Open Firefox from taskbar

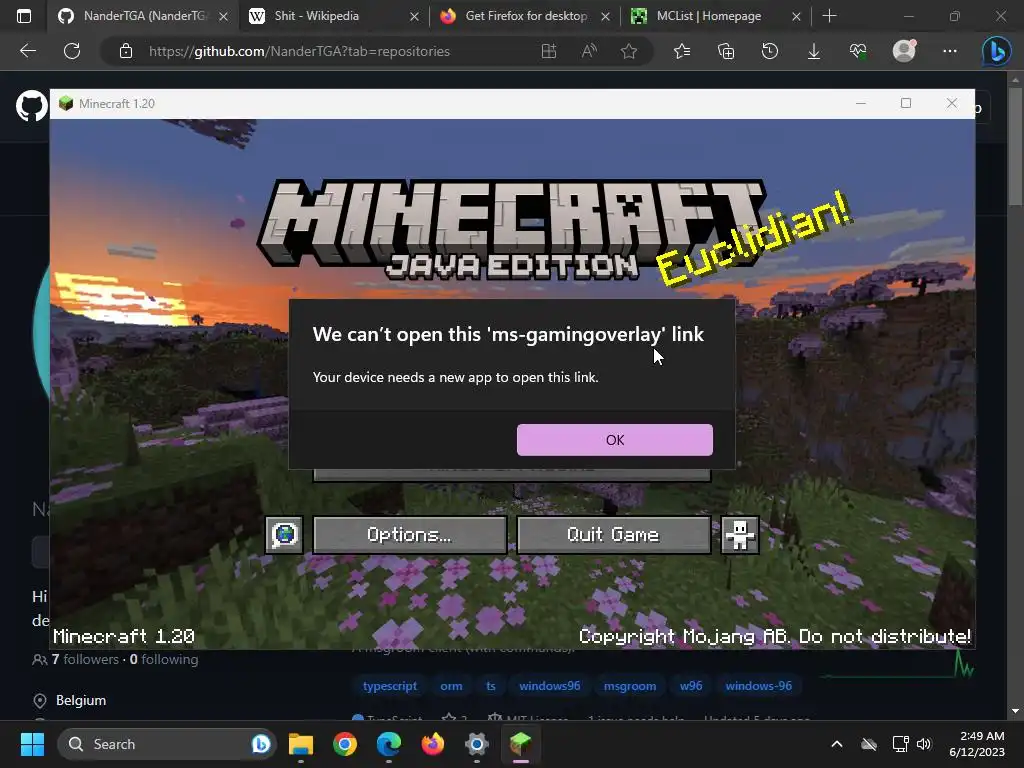click(432, 744)
